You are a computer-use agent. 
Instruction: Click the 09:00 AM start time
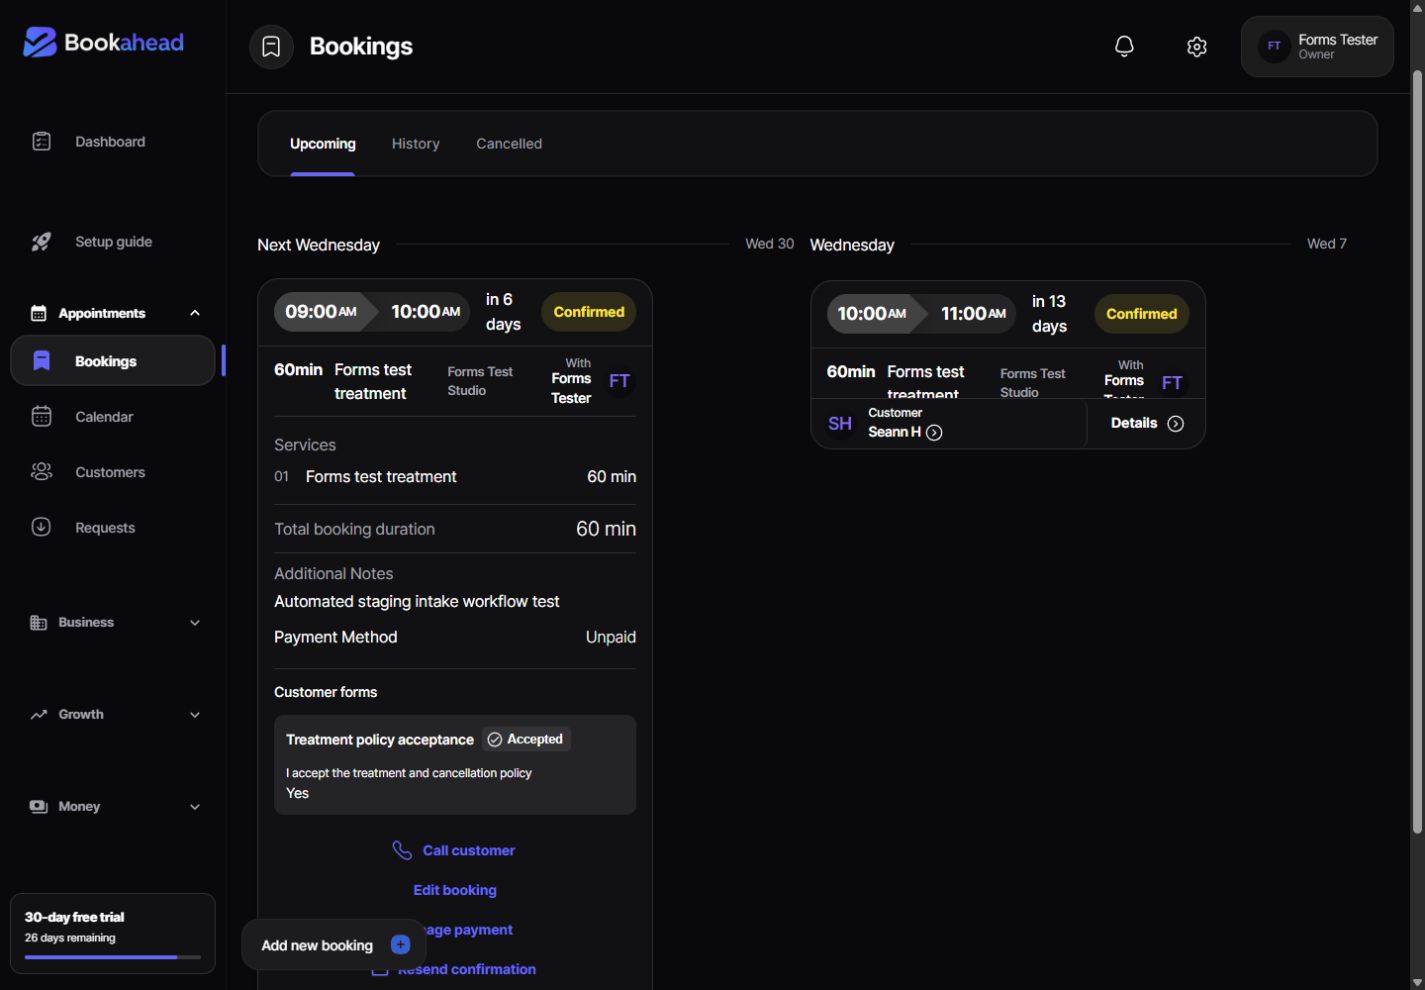(x=320, y=312)
